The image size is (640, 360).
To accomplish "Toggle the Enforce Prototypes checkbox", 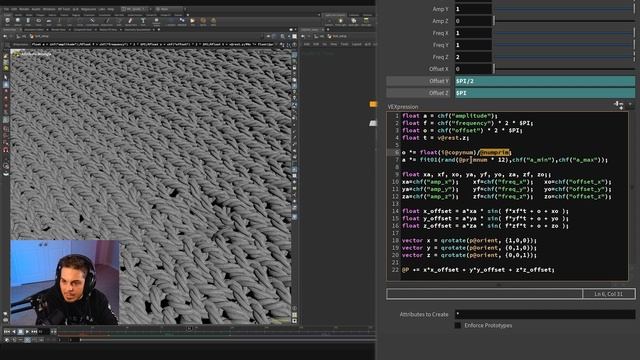I will 458,325.
